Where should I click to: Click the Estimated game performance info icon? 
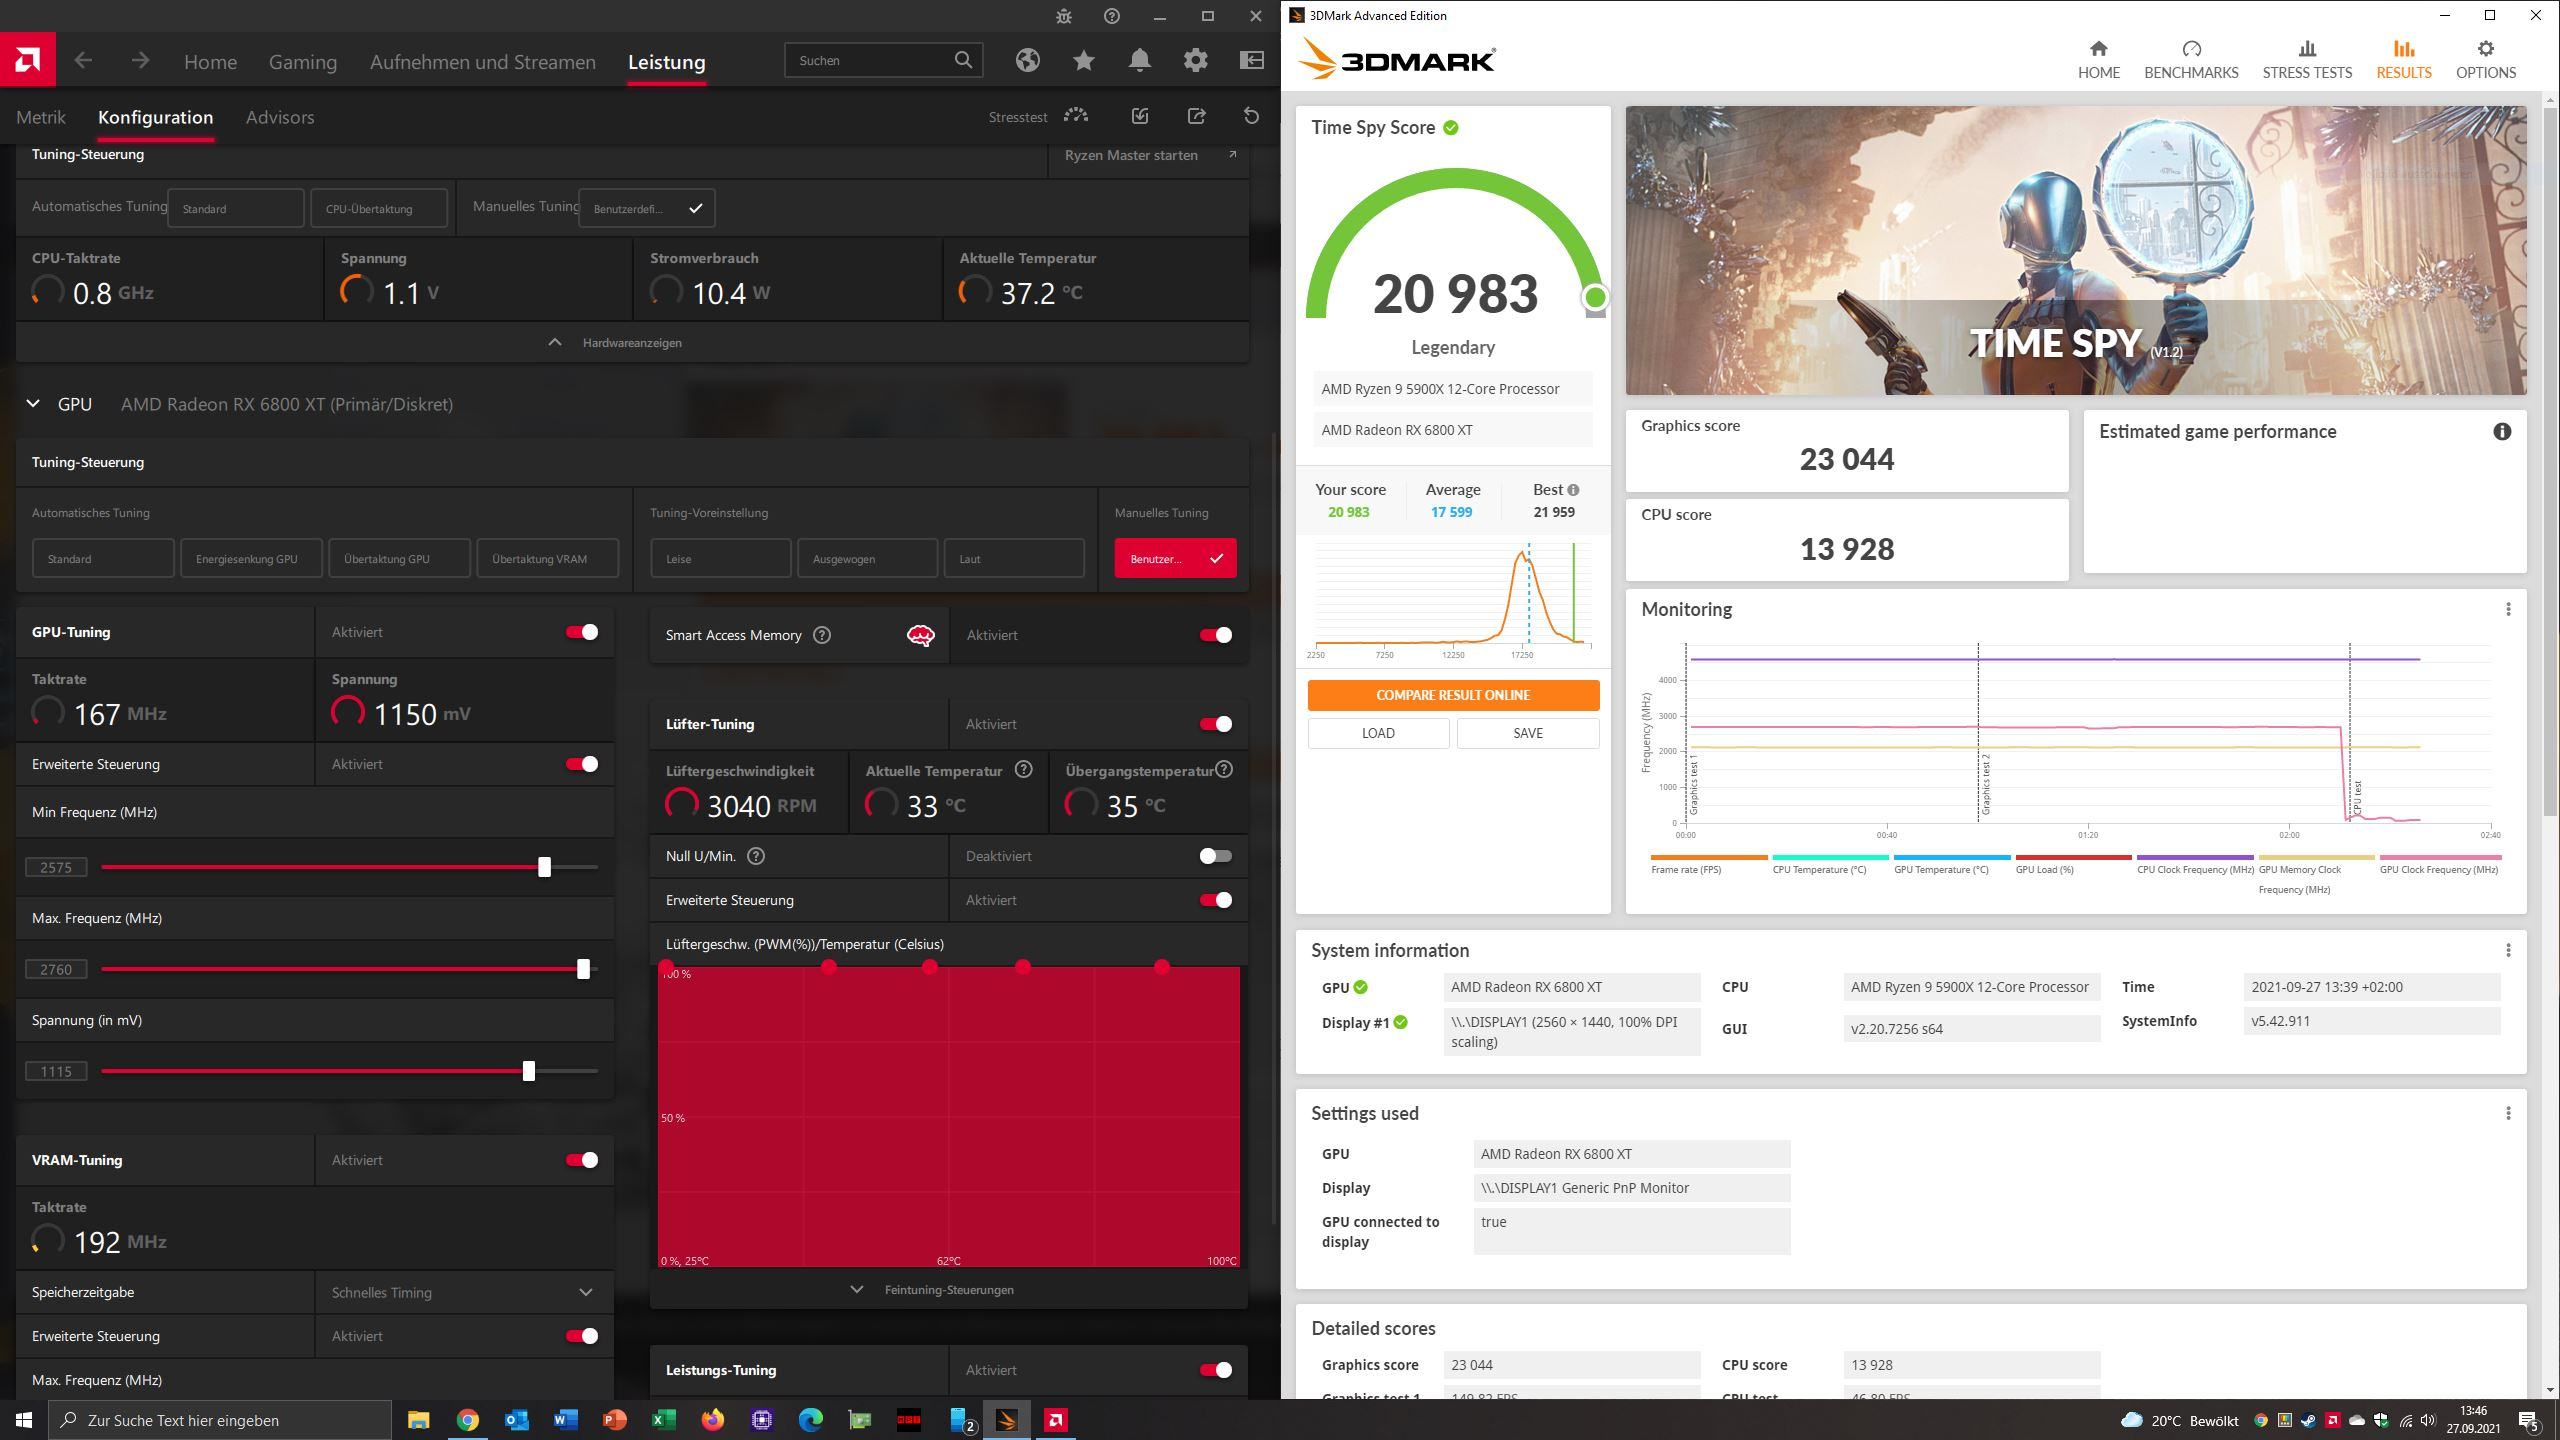(x=2502, y=432)
